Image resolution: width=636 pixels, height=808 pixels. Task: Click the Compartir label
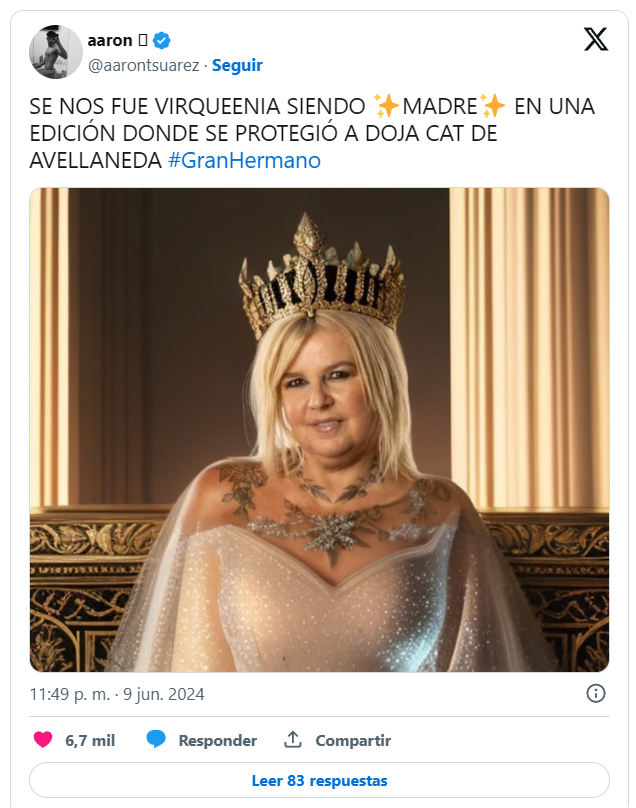pos(353,740)
